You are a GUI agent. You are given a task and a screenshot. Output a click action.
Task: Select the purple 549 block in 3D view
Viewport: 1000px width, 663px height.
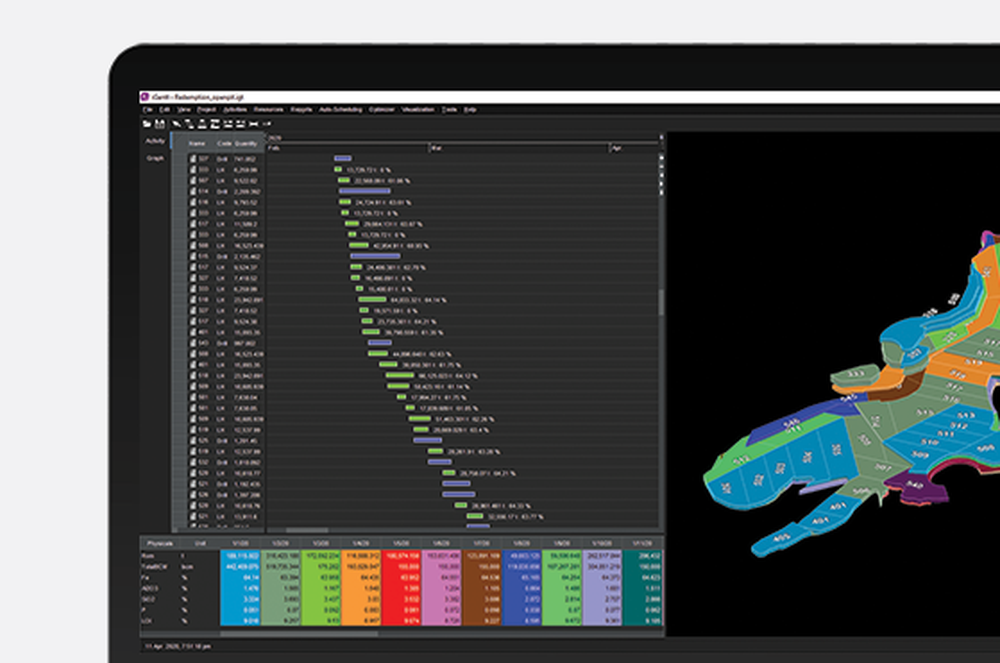tap(916, 486)
